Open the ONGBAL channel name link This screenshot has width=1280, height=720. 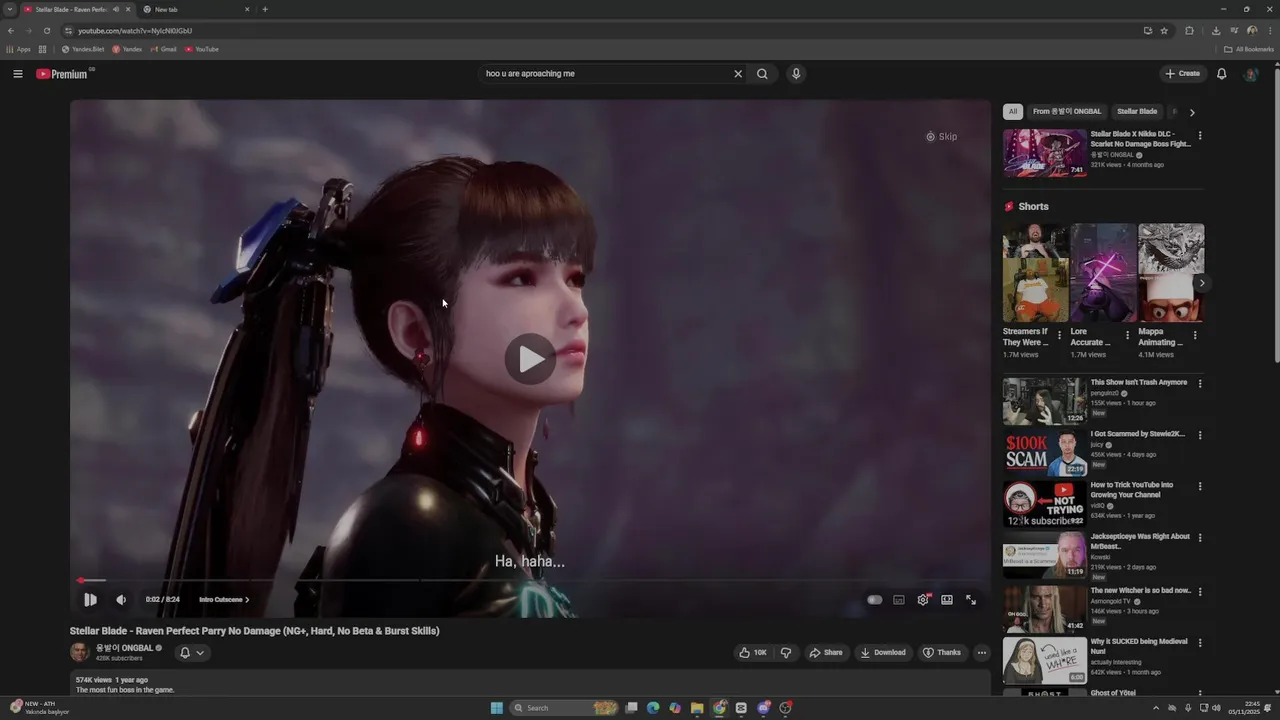coord(124,648)
